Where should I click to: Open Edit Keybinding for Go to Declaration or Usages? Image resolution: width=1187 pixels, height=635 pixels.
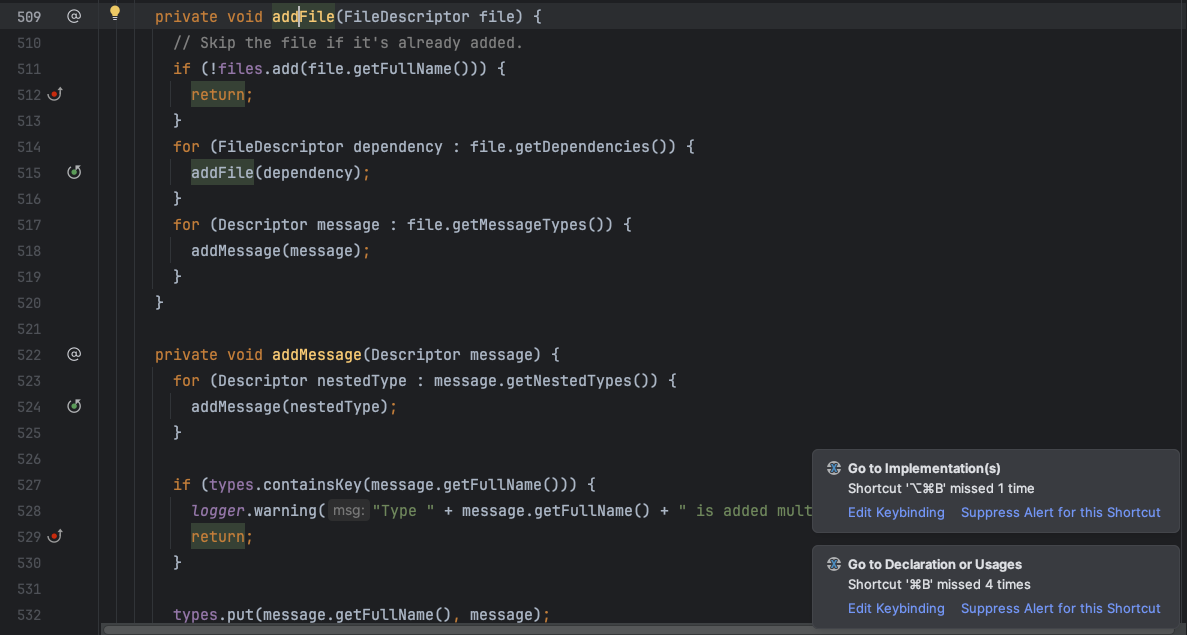pos(896,608)
